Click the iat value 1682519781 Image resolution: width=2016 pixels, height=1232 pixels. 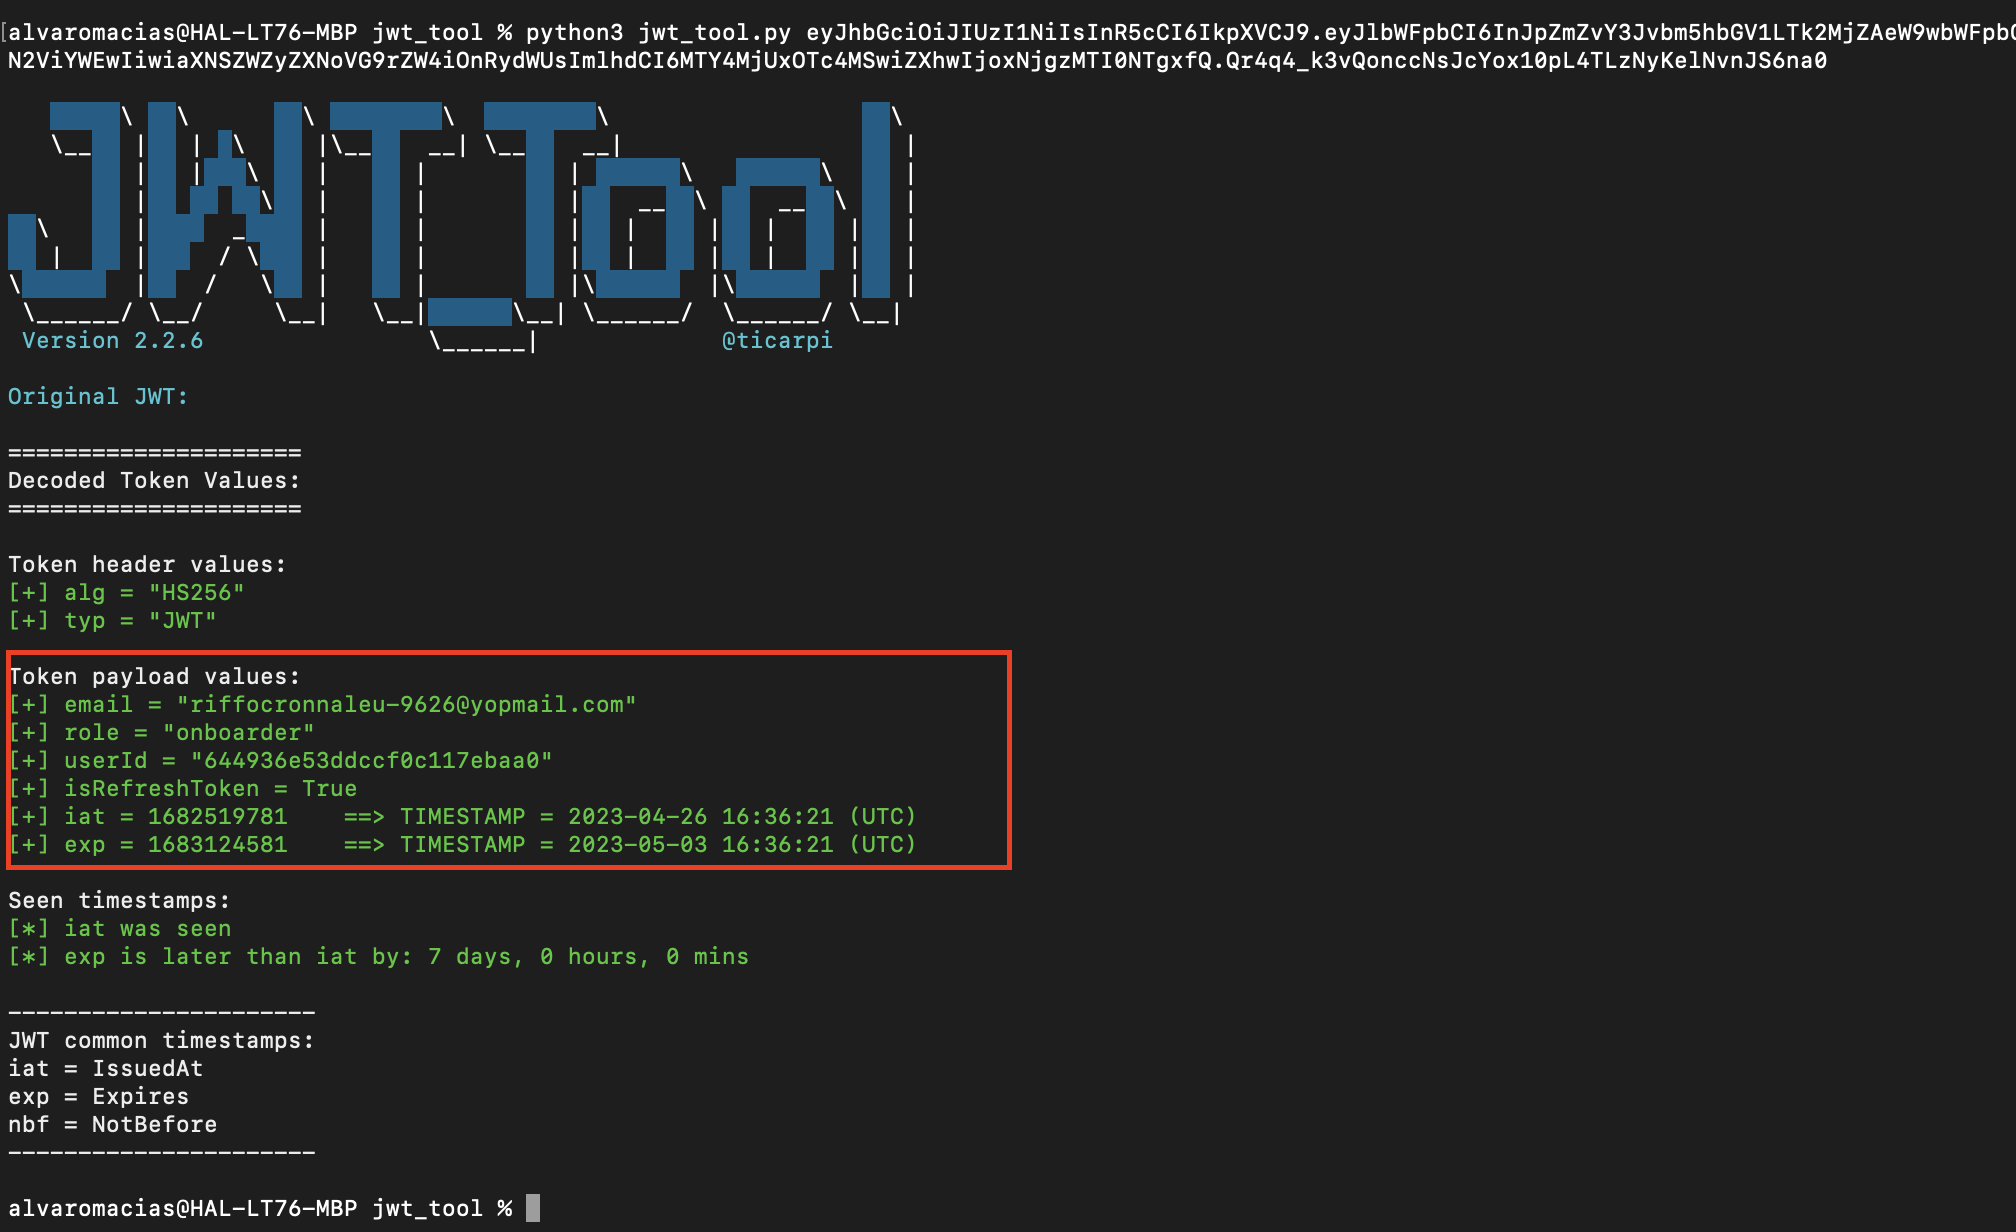tap(217, 817)
